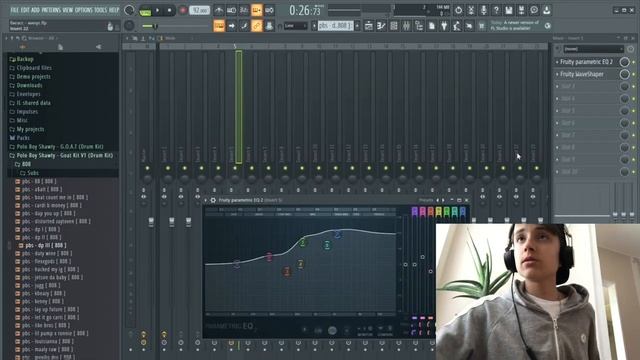Screen dimensions: 640x360
Task: Click EQ band 3 red node
Action: click(x=287, y=271)
